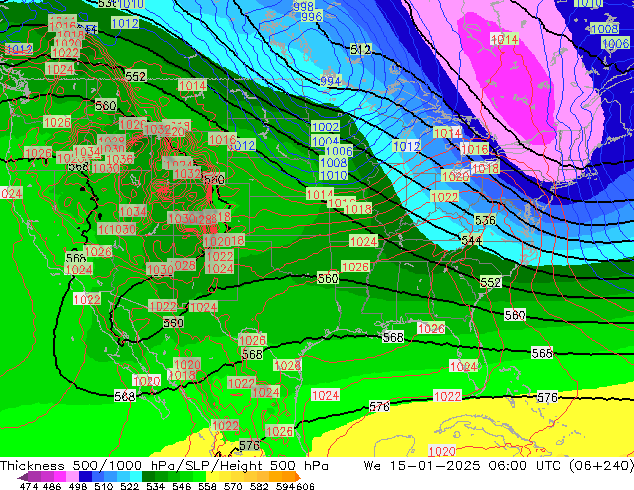Click the legend value 606
This screenshot has width=634, height=490.
tap(304, 486)
